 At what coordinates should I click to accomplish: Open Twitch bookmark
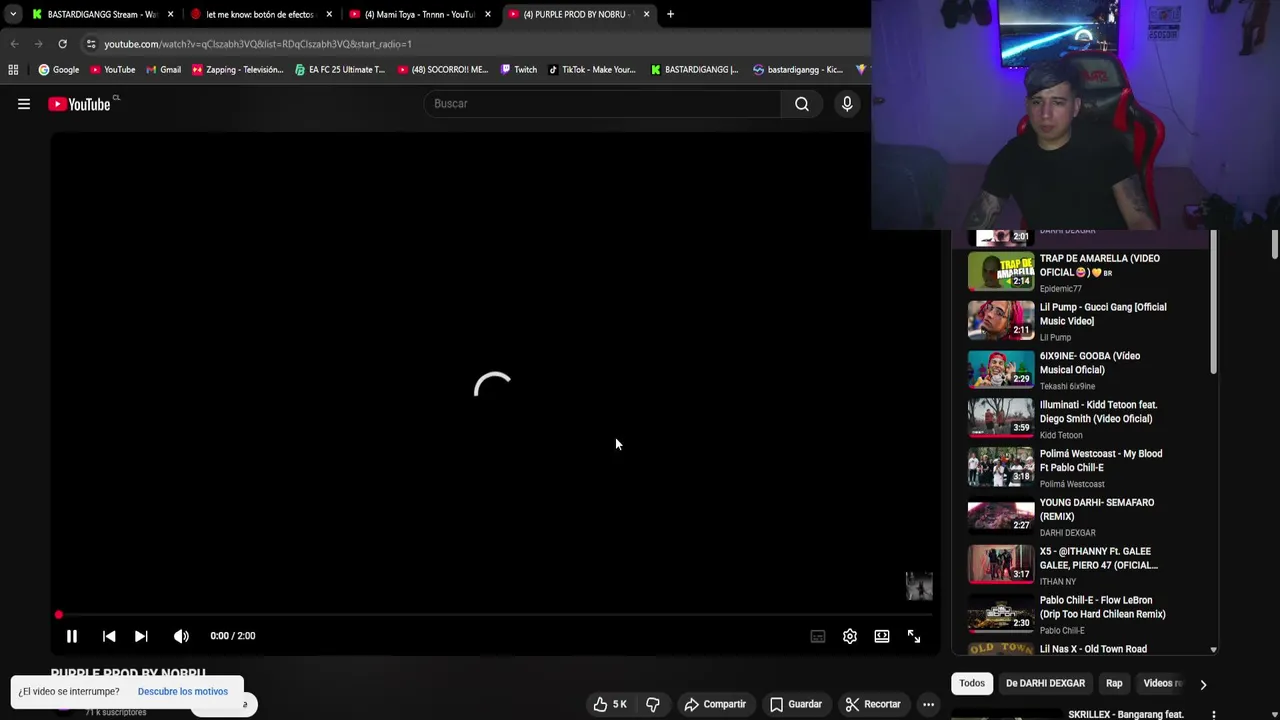(519, 70)
